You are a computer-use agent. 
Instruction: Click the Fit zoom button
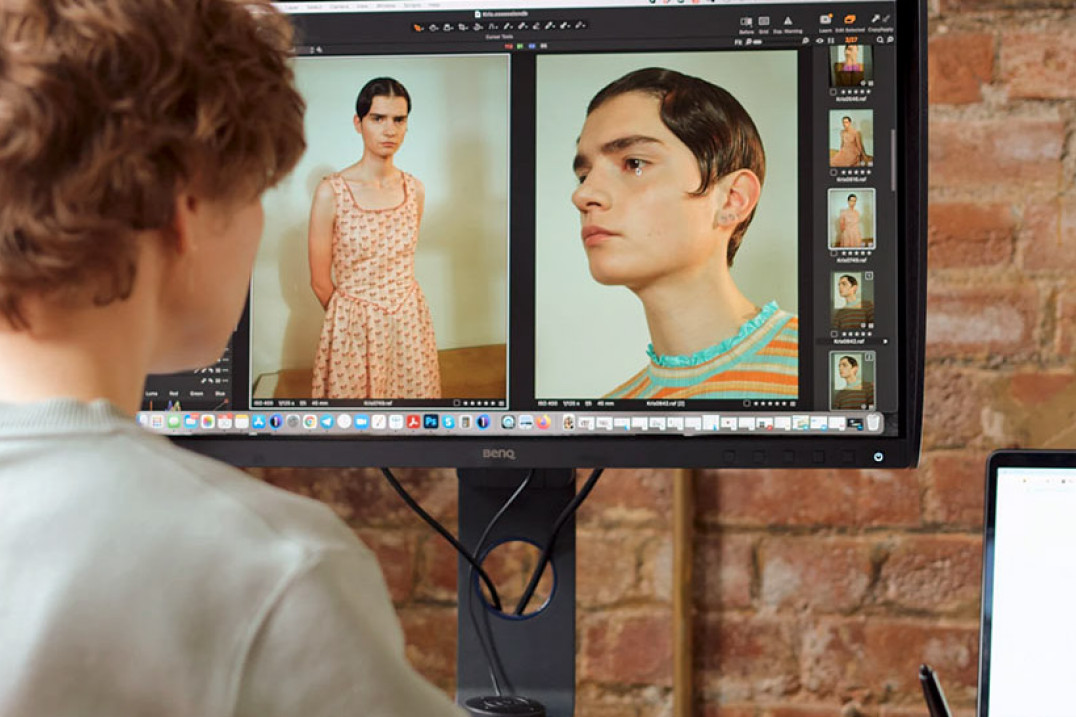738,41
